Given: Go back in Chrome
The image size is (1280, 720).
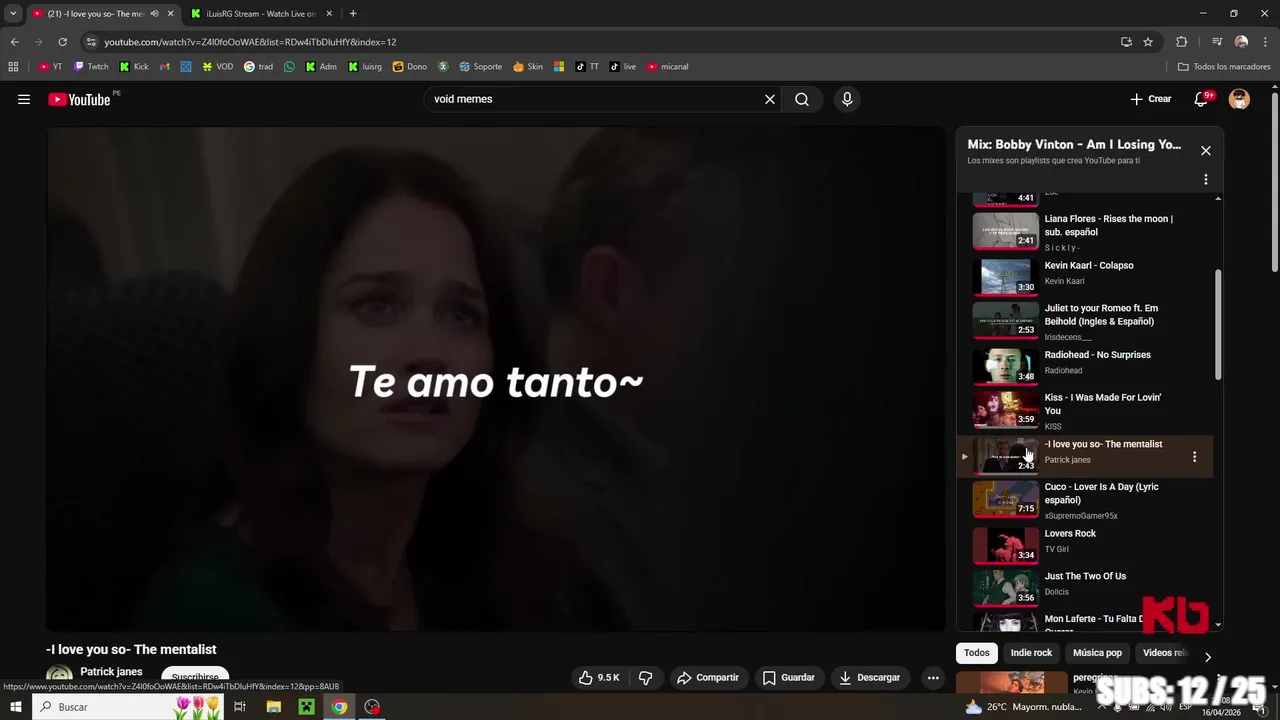Looking at the screenshot, I should pos(14,42).
